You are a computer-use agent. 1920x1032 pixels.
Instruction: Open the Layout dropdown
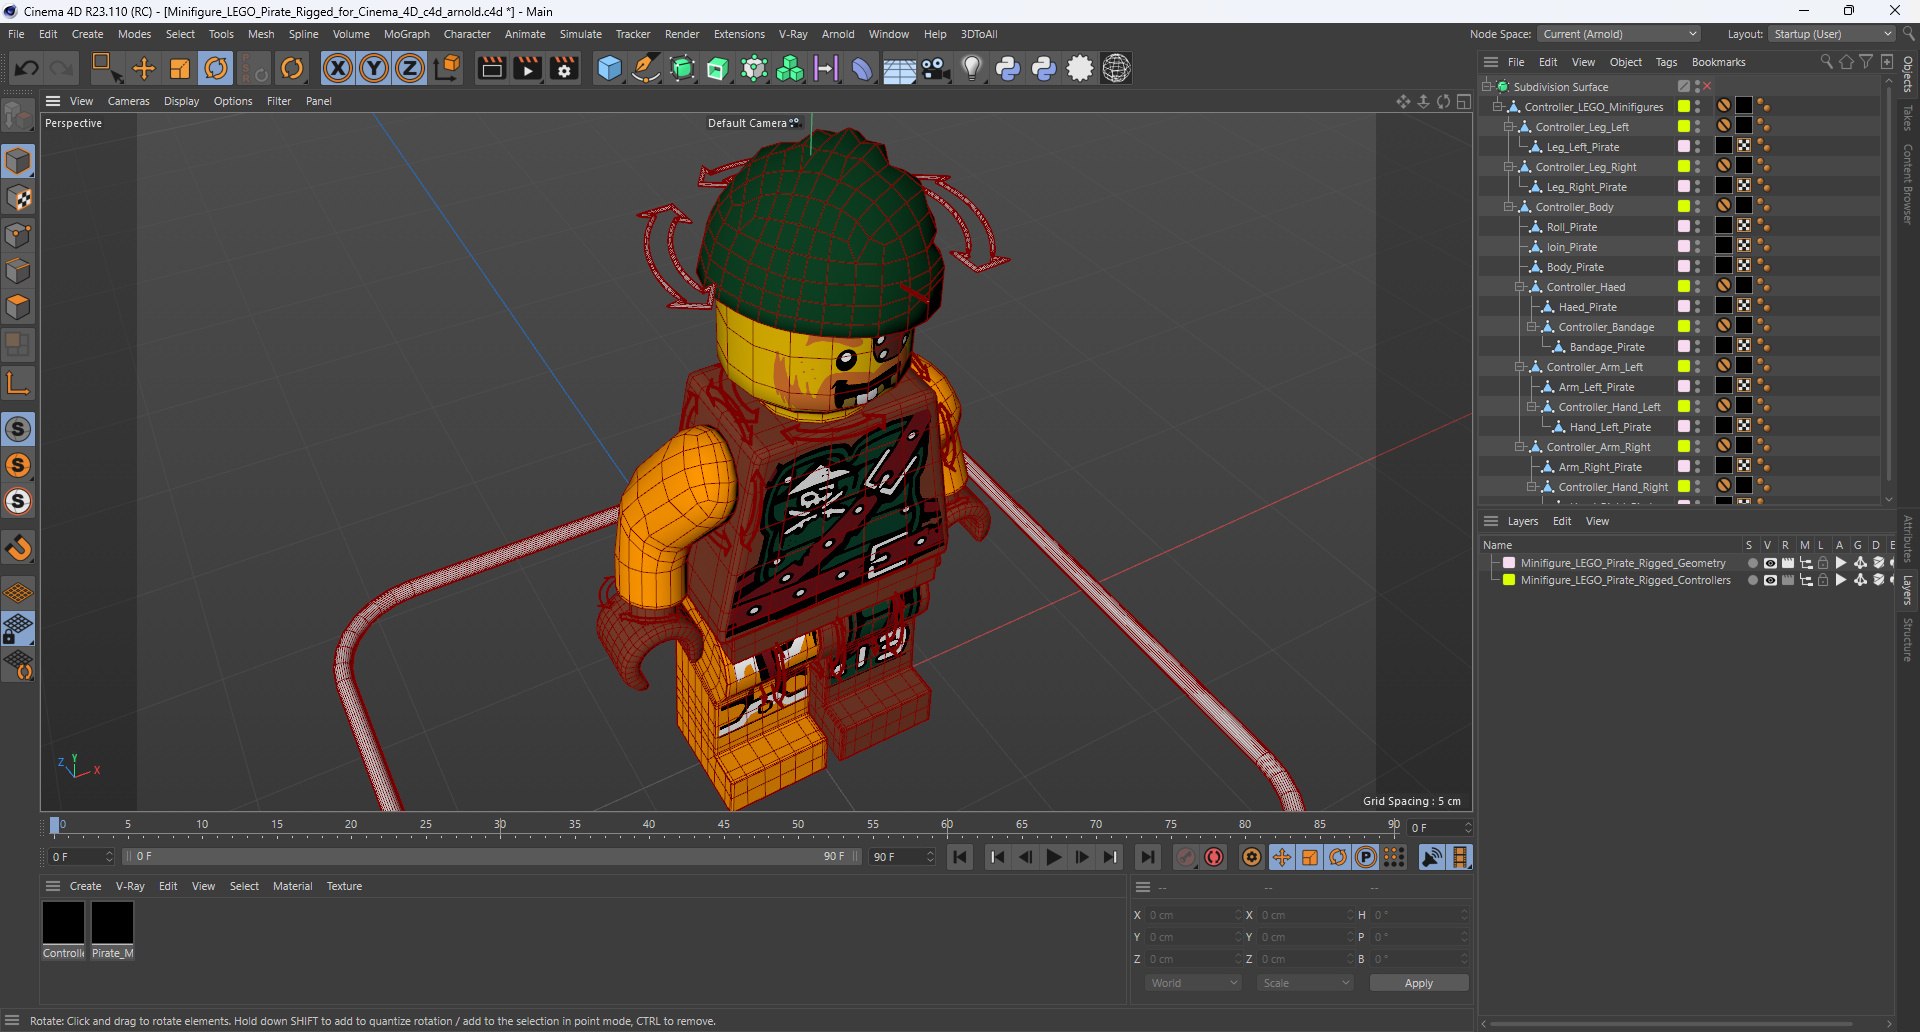pyautogui.click(x=1832, y=34)
